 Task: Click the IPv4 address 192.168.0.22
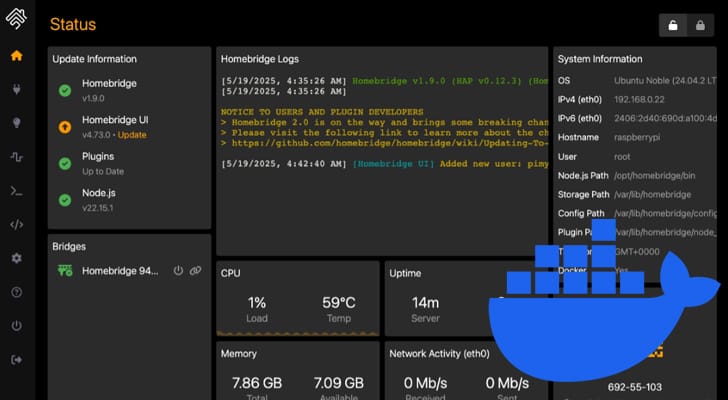[639, 99]
